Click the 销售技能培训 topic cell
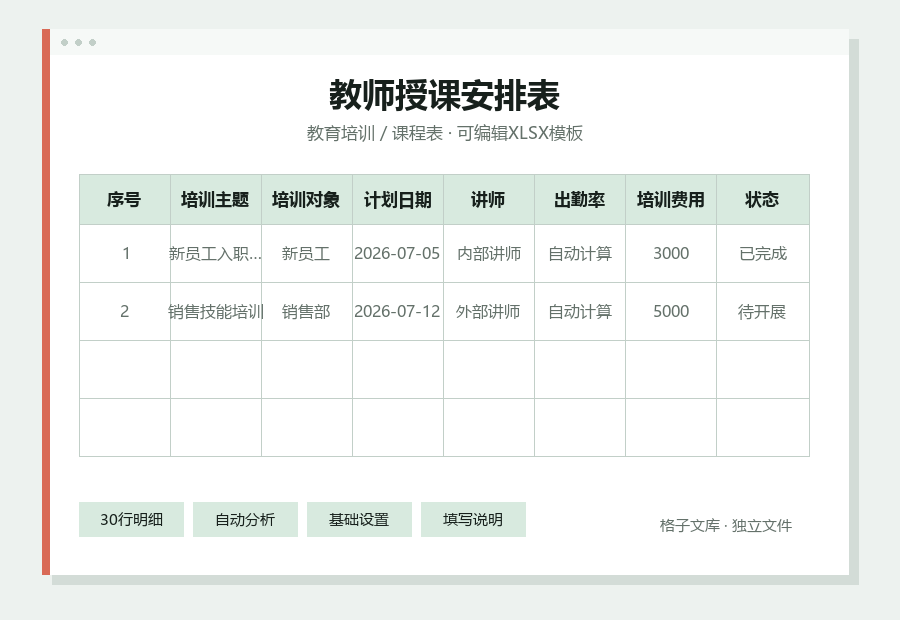 coord(216,312)
